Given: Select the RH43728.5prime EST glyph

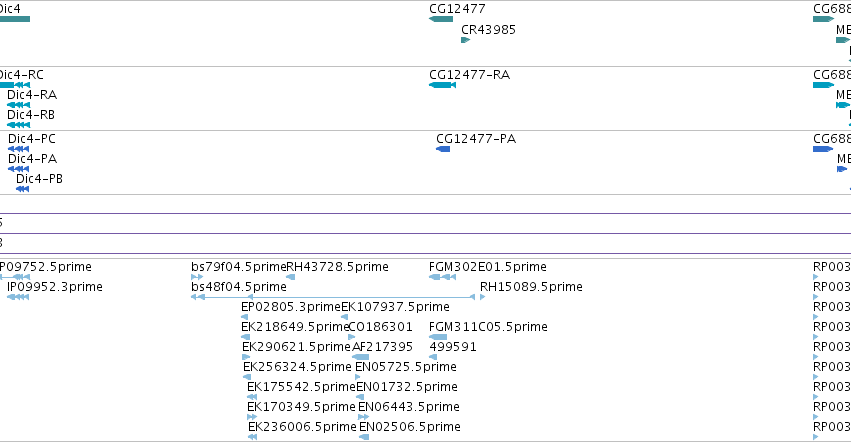Looking at the screenshot, I should coord(290,277).
